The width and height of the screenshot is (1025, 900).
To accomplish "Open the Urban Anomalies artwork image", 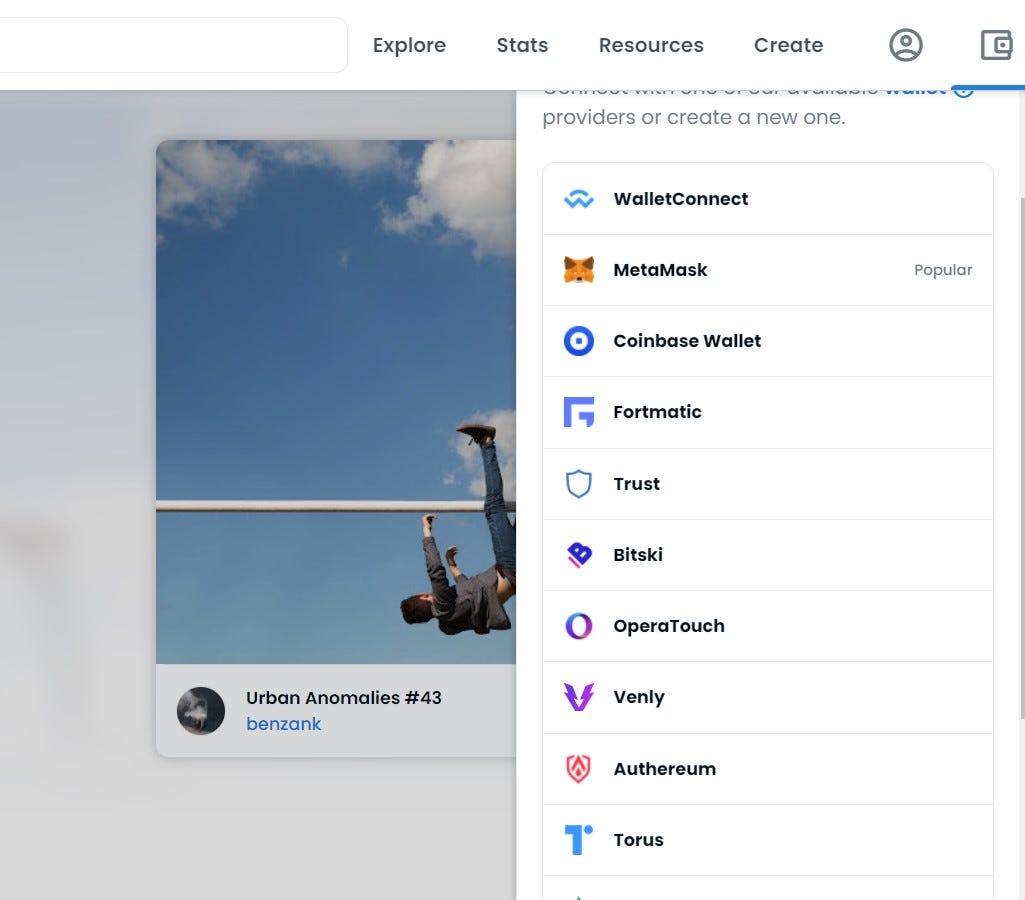I will (x=336, y=402).
